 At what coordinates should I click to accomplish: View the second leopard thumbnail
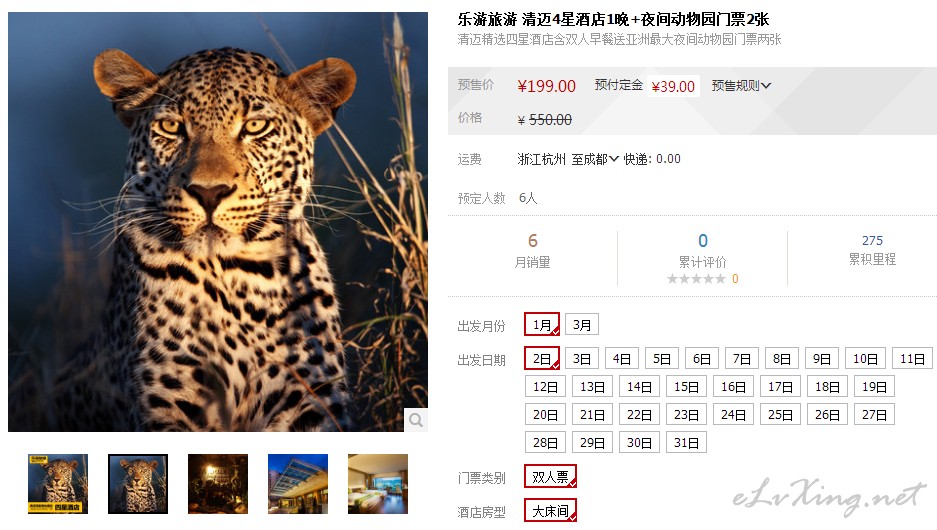tap(138, 484)
